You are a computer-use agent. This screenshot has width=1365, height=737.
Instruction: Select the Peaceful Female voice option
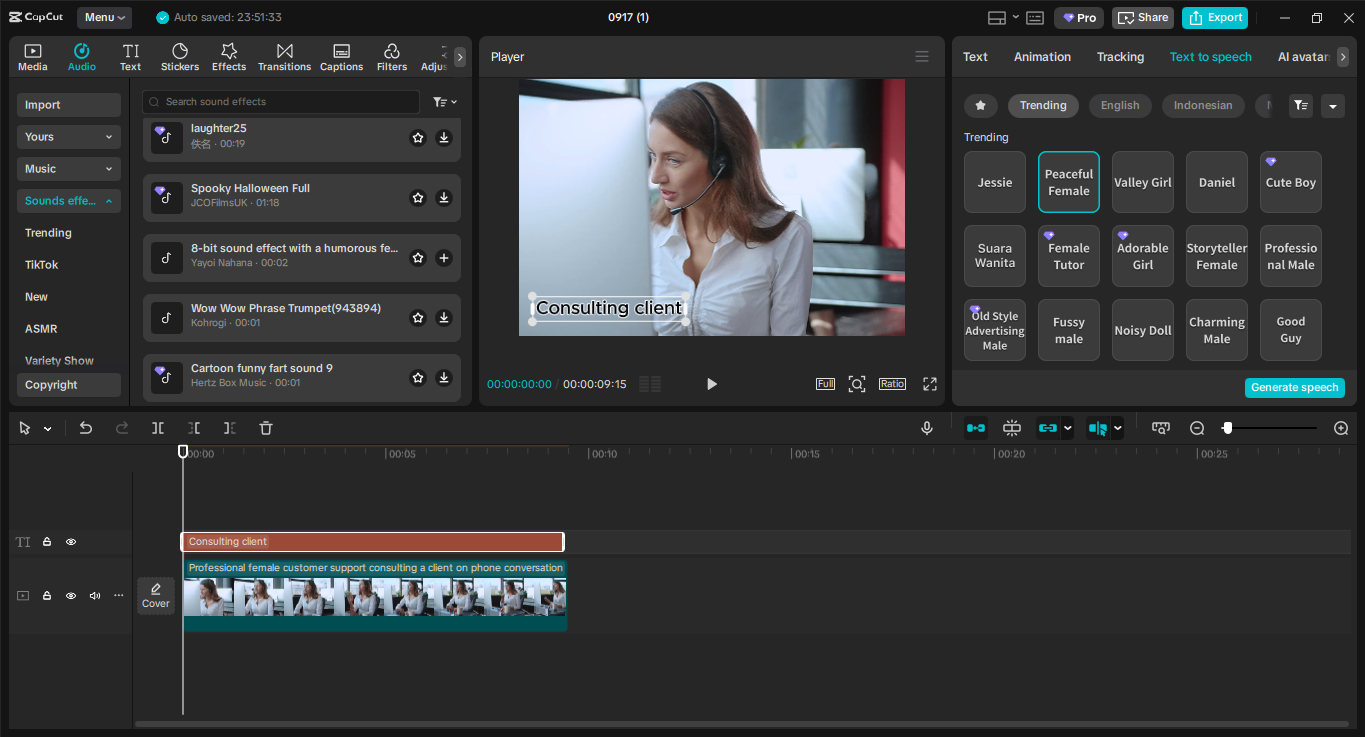[1068, 182]
